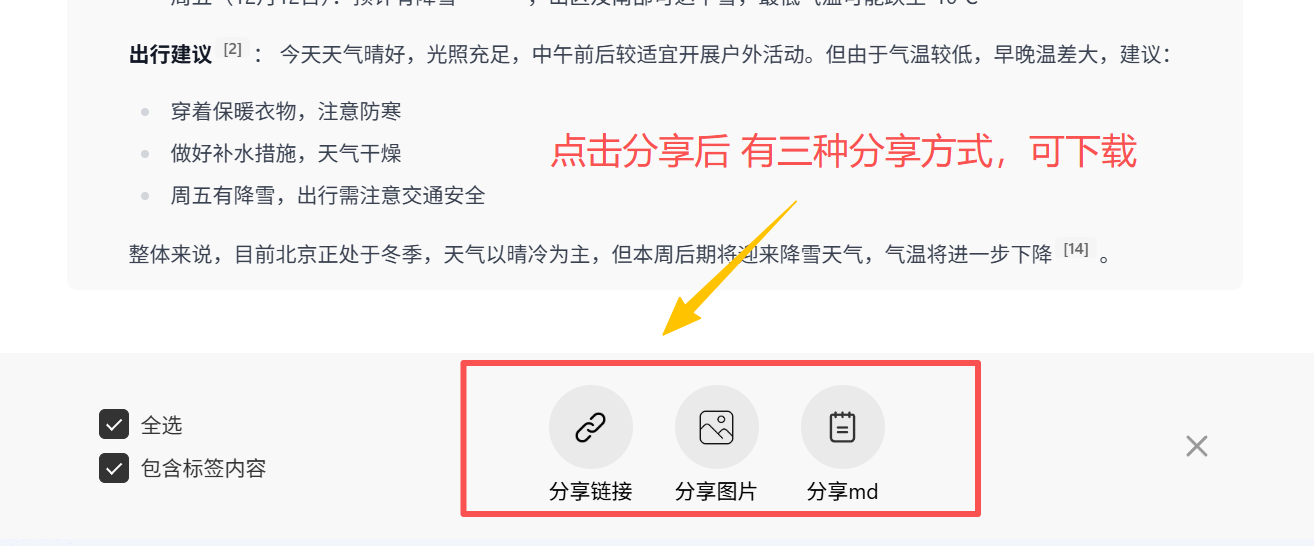The image size is (1314, 546).
Task: Click the 整体来说 summary paragraph
Action: [620, 254]
